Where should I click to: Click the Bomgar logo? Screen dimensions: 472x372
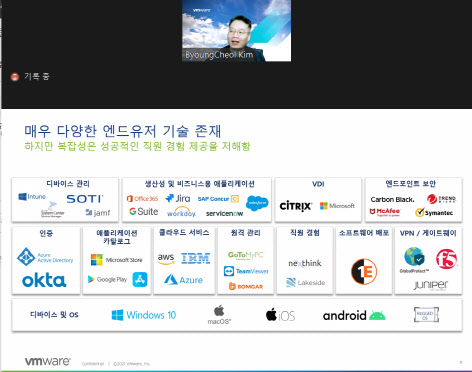[246, 286]
